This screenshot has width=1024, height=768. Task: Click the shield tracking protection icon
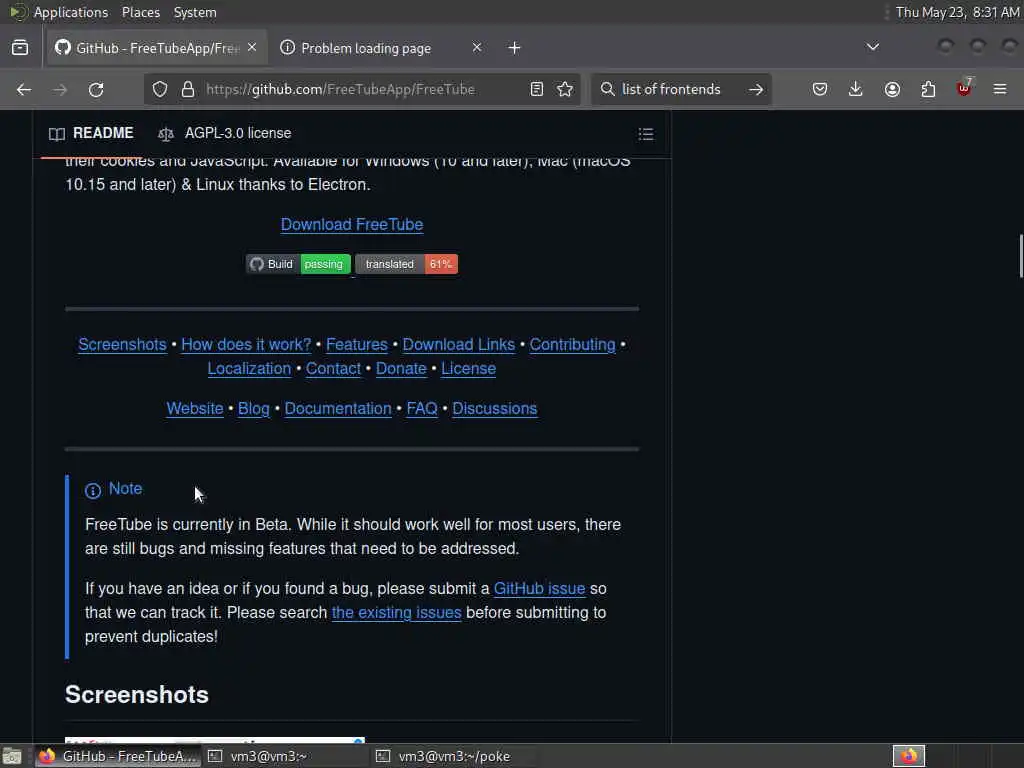[x=160, y=89]
